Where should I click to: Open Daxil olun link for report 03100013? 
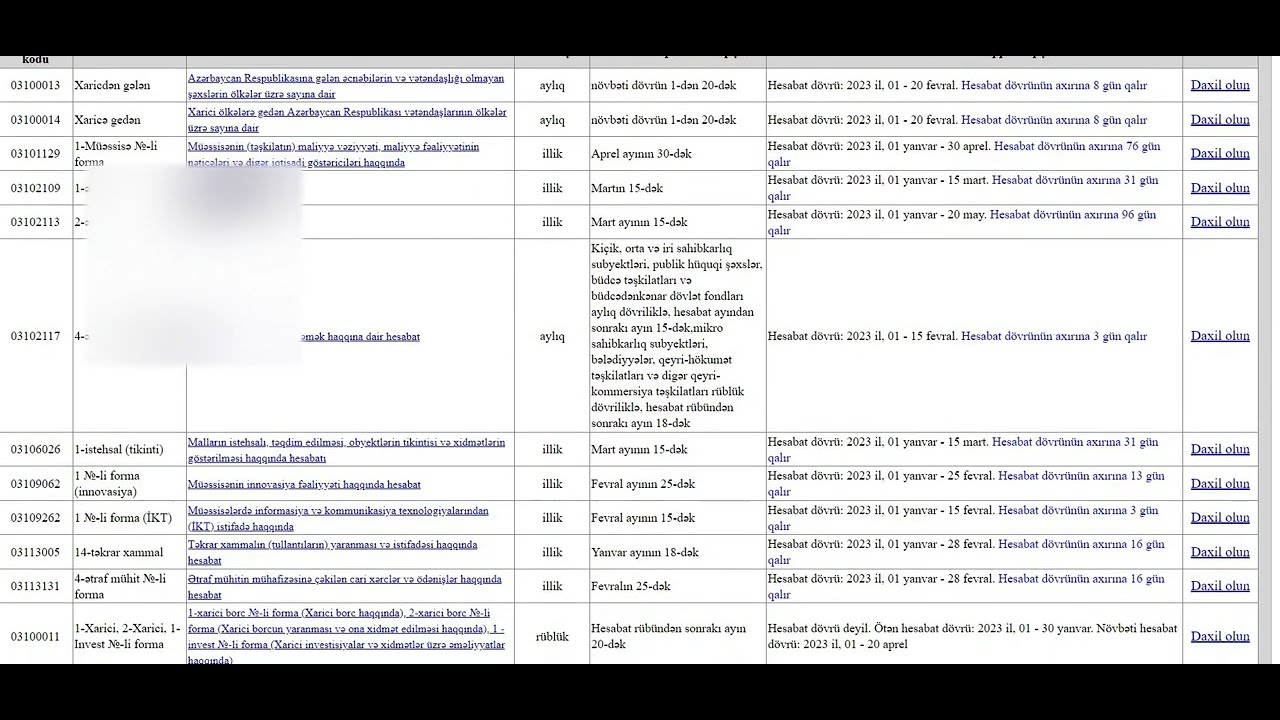(1220, 85)
